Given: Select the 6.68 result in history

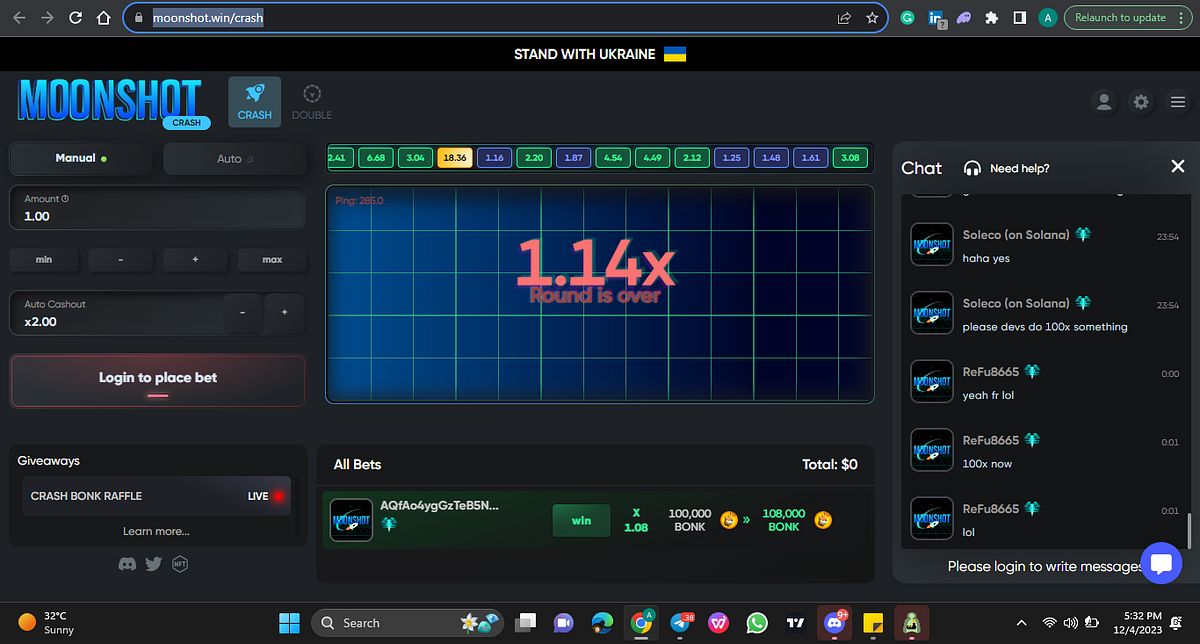Looking at the screenshot, I should click(x=376, y=158).
